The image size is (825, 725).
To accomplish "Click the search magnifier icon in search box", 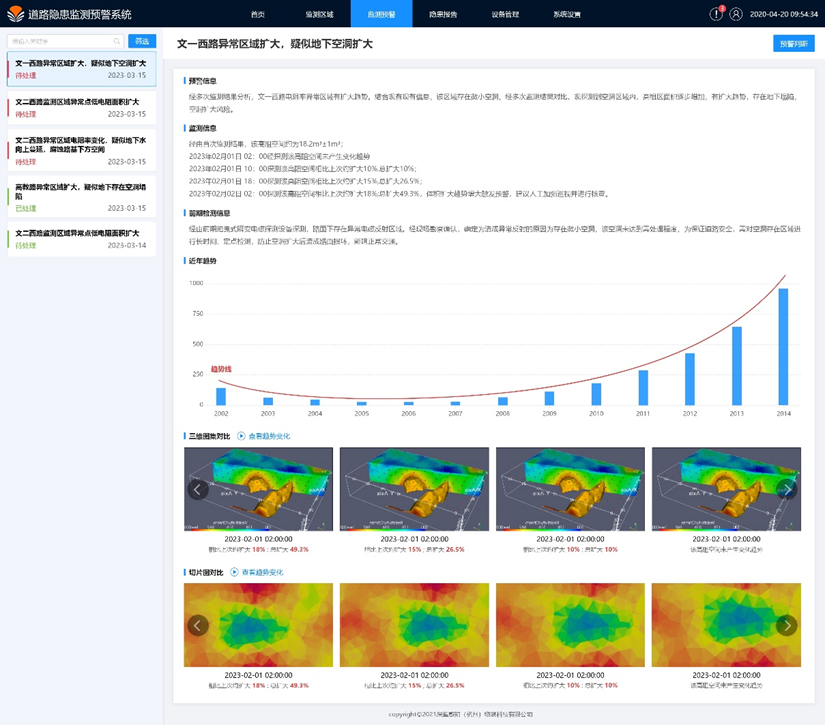I will pyautogui.click(x=117, y=41).
